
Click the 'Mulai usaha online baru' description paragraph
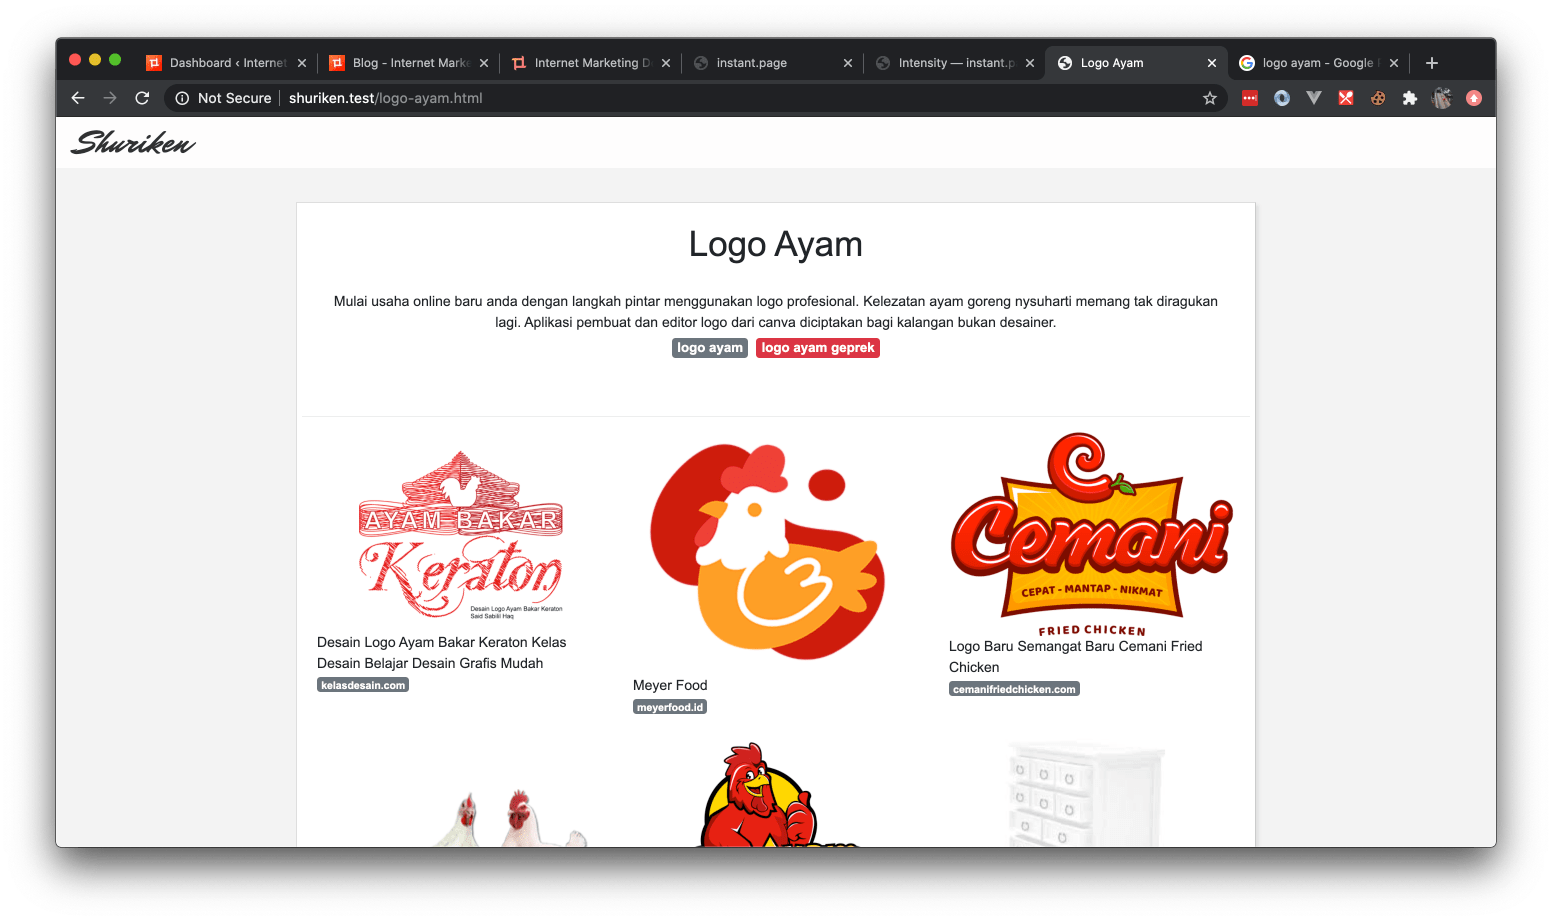tap(776, 312)
